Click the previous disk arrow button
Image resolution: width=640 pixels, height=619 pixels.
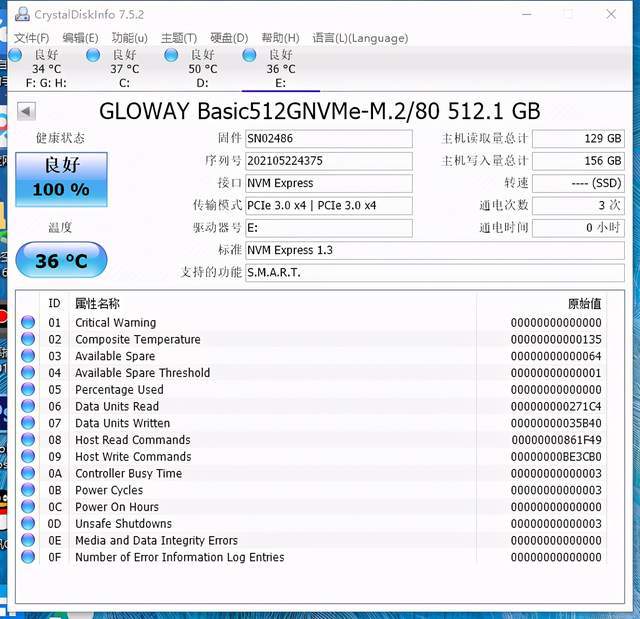(x=27, y=111)
